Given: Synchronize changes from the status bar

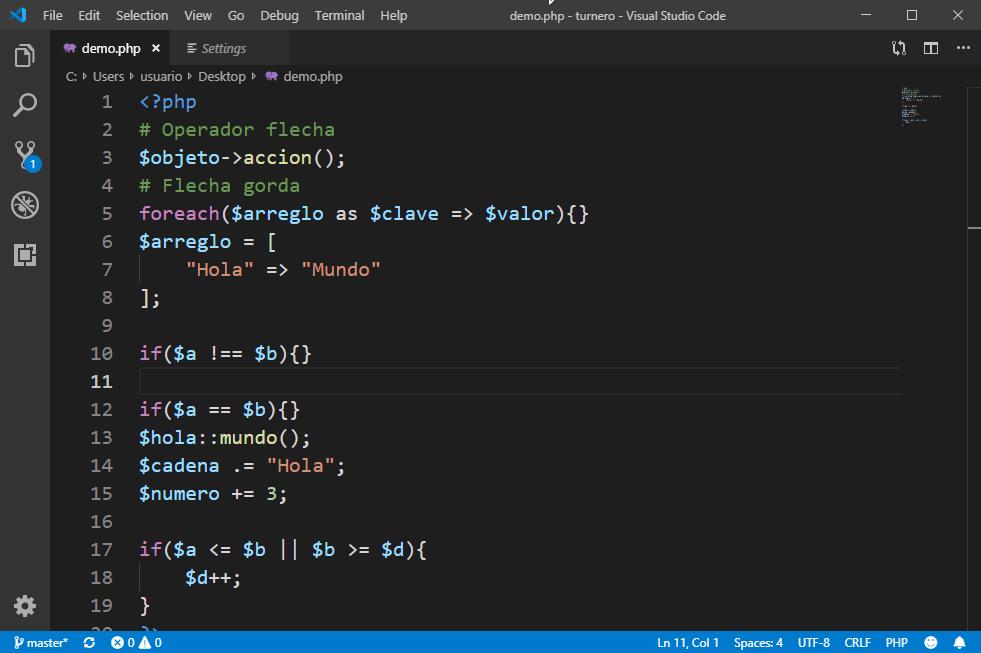Looking at the screenshot, I should pos(89,642).
